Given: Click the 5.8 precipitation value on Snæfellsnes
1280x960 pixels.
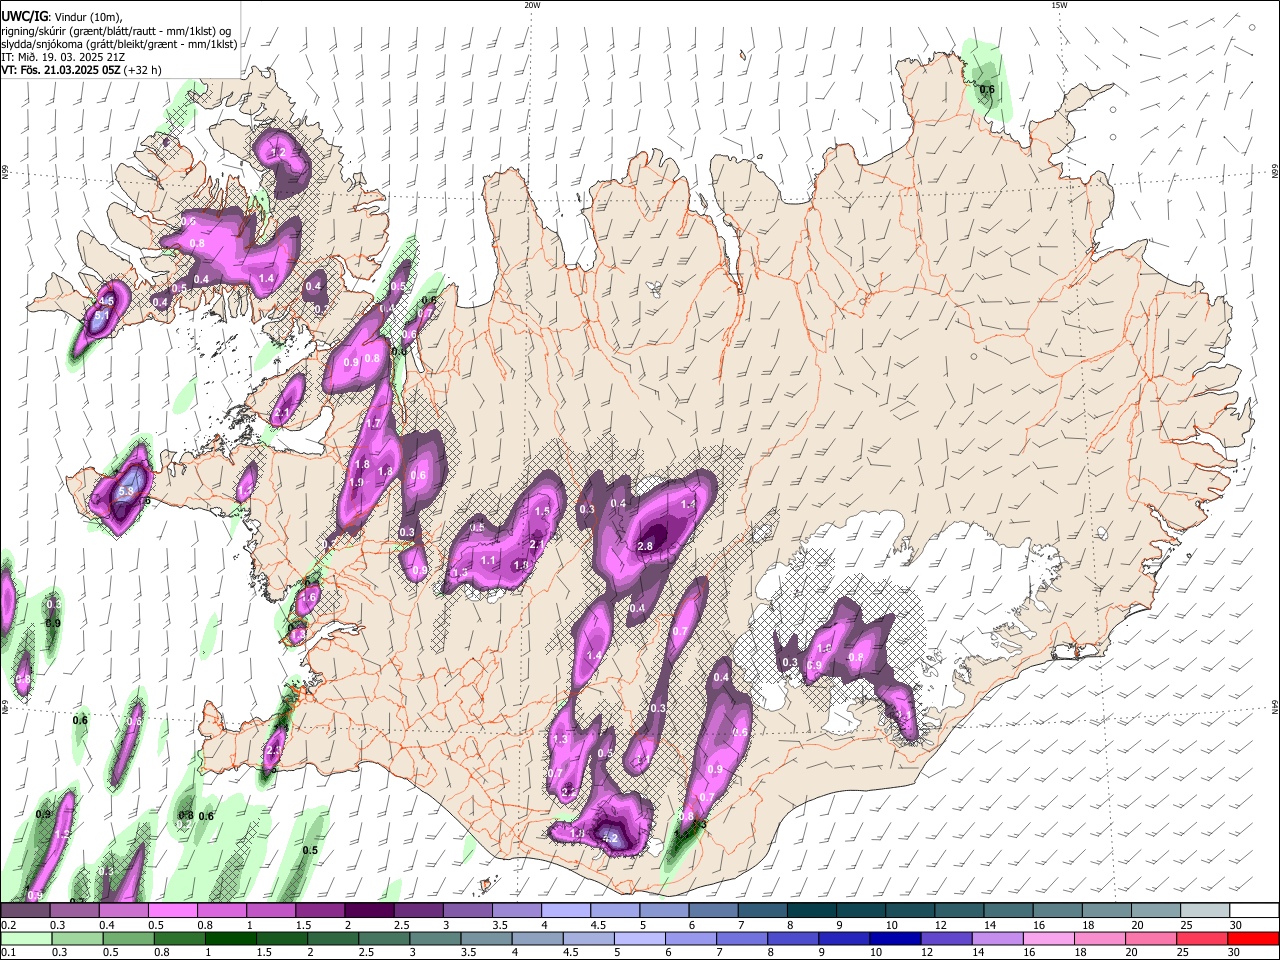Looking at the screenshot, I should click(126, 492).
